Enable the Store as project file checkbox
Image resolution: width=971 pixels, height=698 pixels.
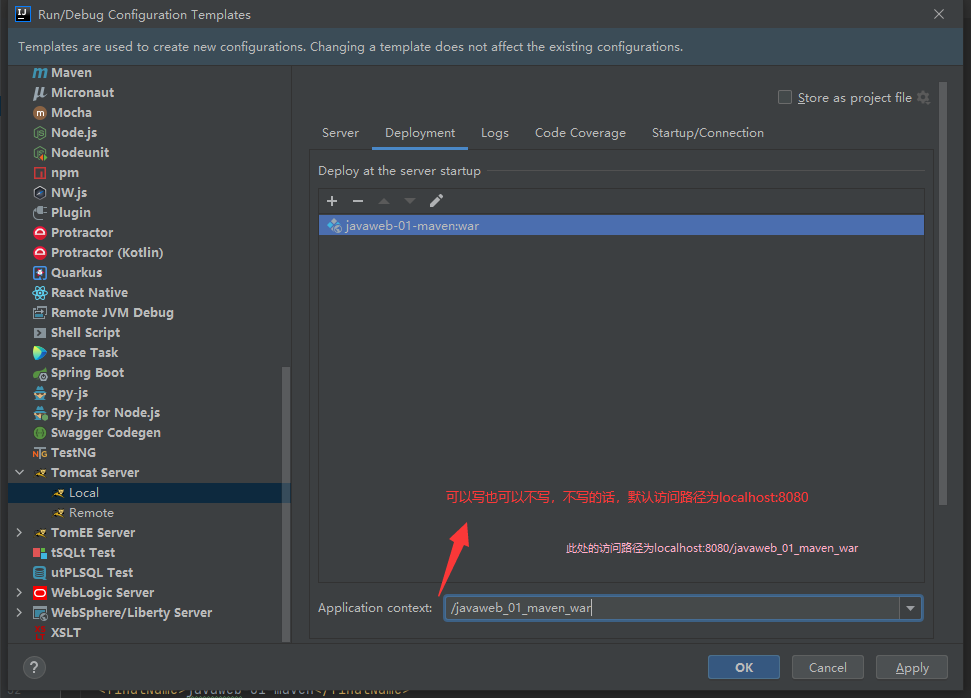point(785,97)
